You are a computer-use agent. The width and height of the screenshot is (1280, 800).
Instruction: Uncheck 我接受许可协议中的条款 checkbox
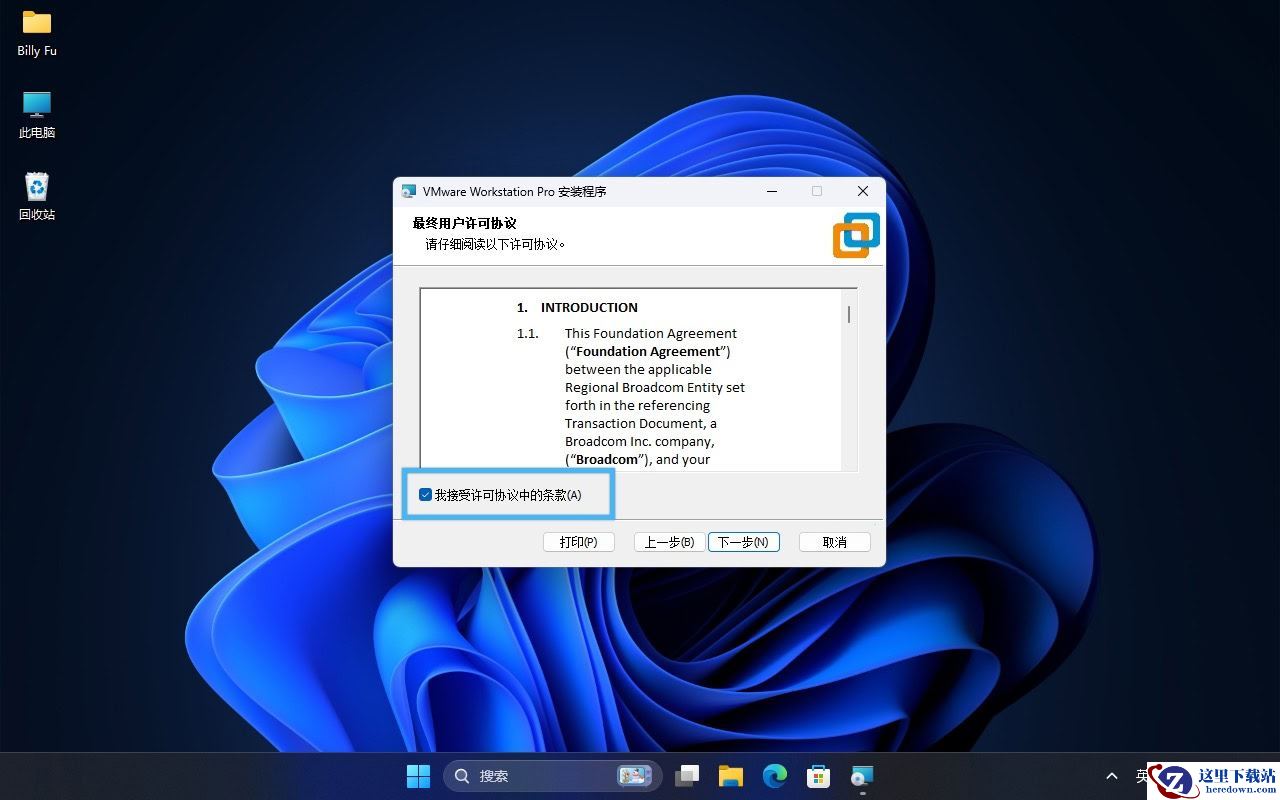point(426,495)
